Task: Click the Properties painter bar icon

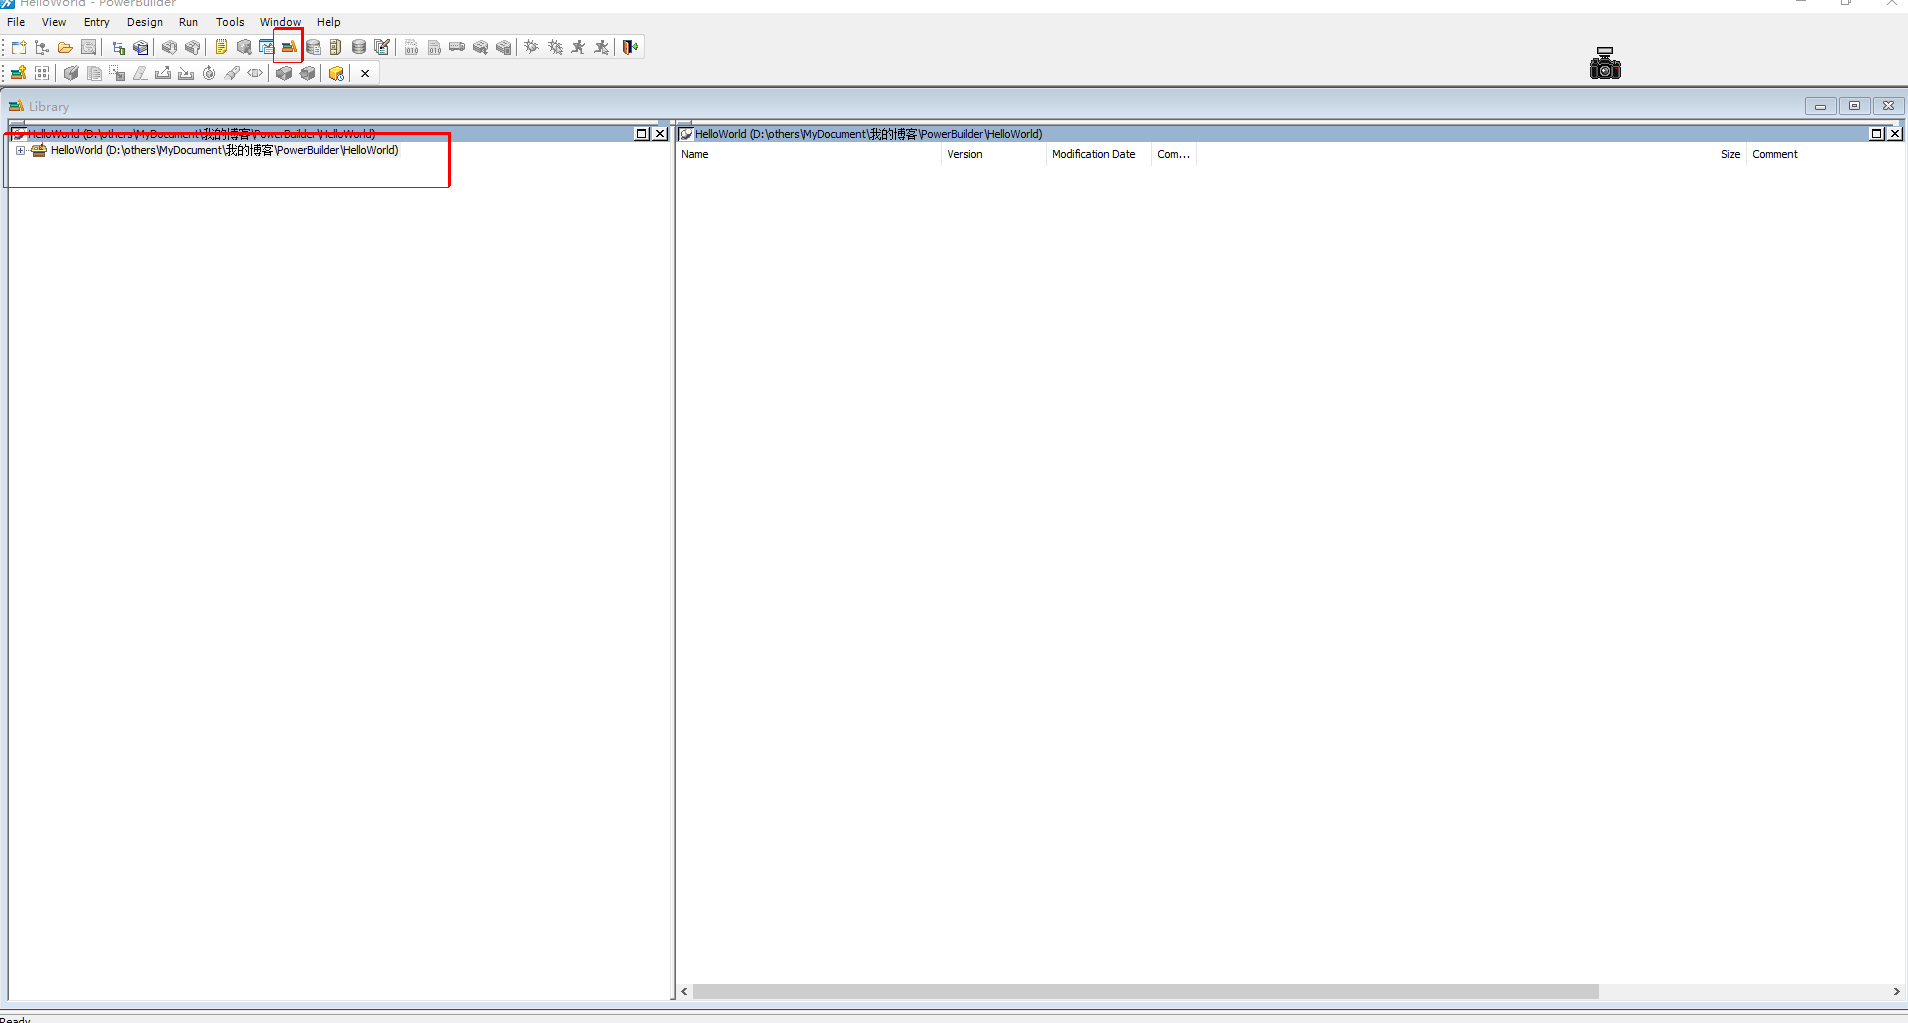Action: pyautogui.click(x=255, y=73)
